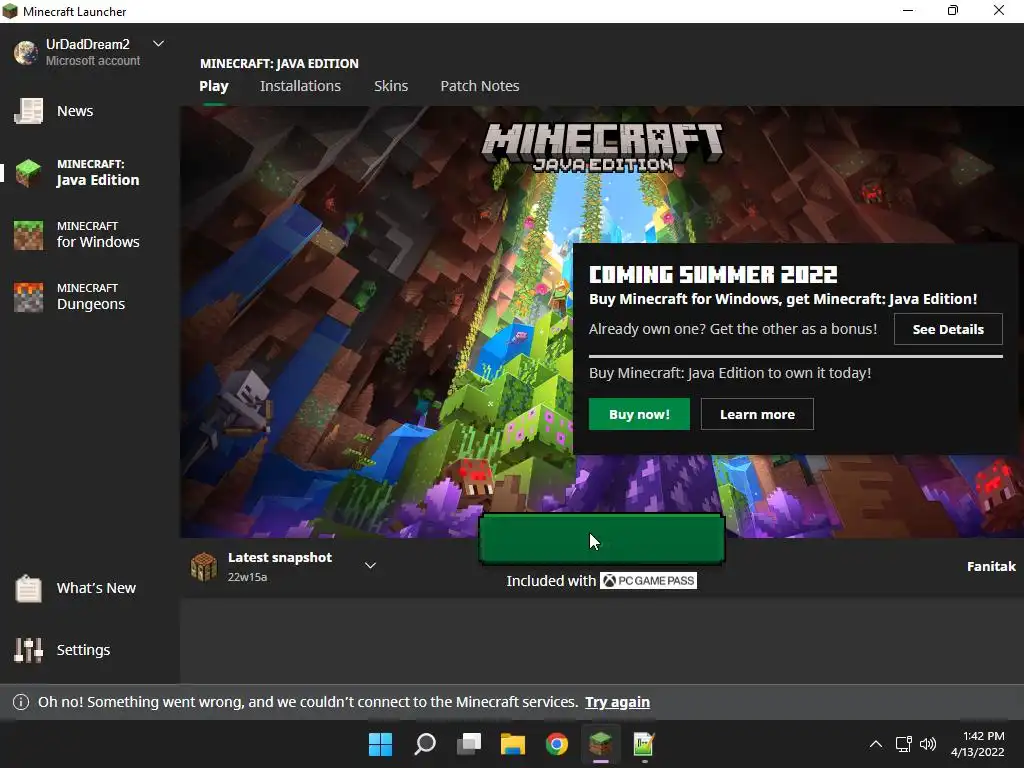Viewport: 1024px width, 768px height.
Task: Open the network status tray icon
Action: coord(904,744)
